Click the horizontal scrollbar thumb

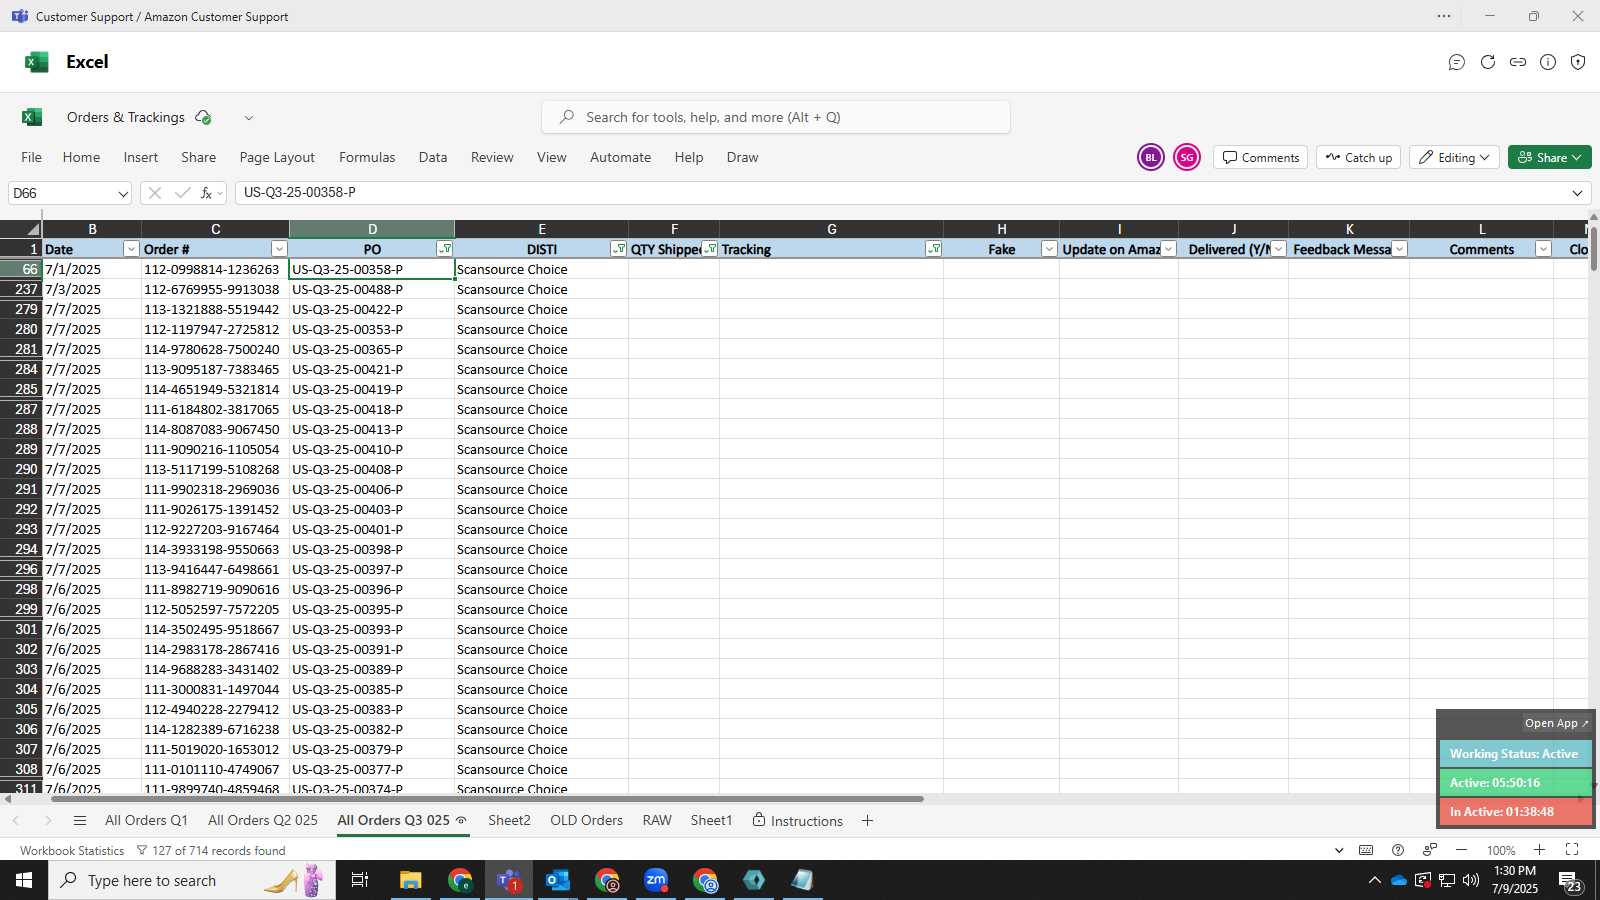[487, 799]
